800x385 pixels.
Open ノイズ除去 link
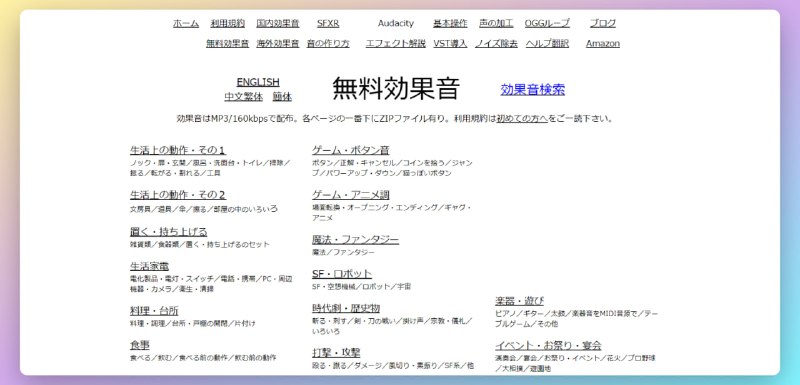[496, 44]
